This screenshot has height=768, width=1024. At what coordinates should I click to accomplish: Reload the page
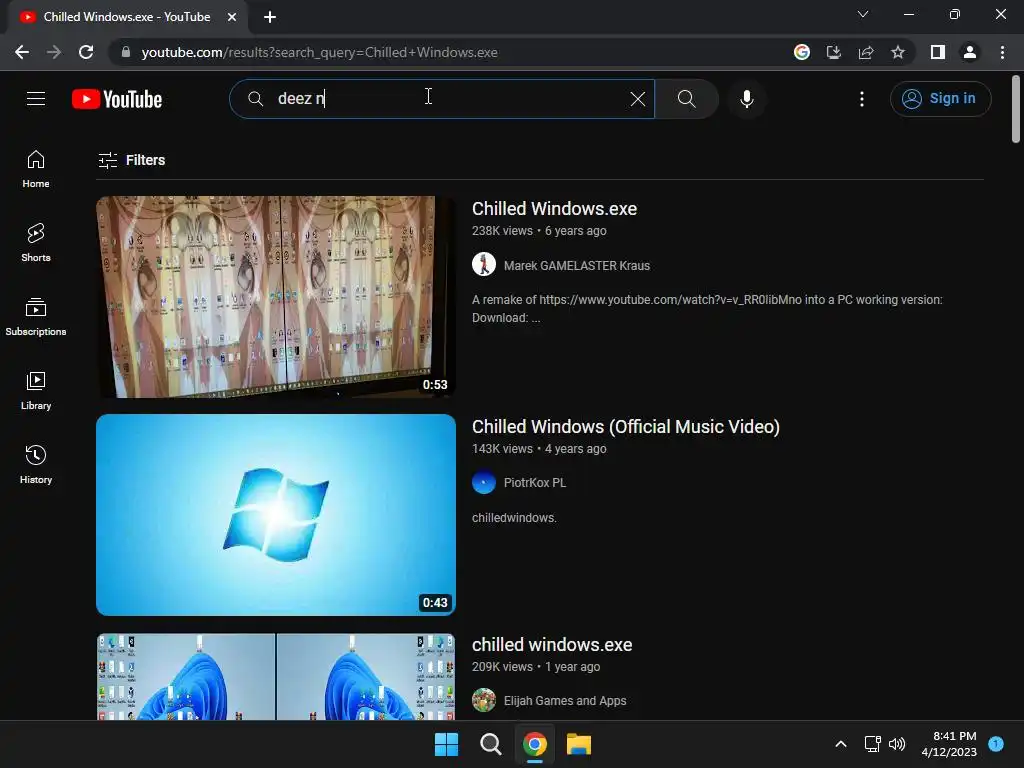86,52
